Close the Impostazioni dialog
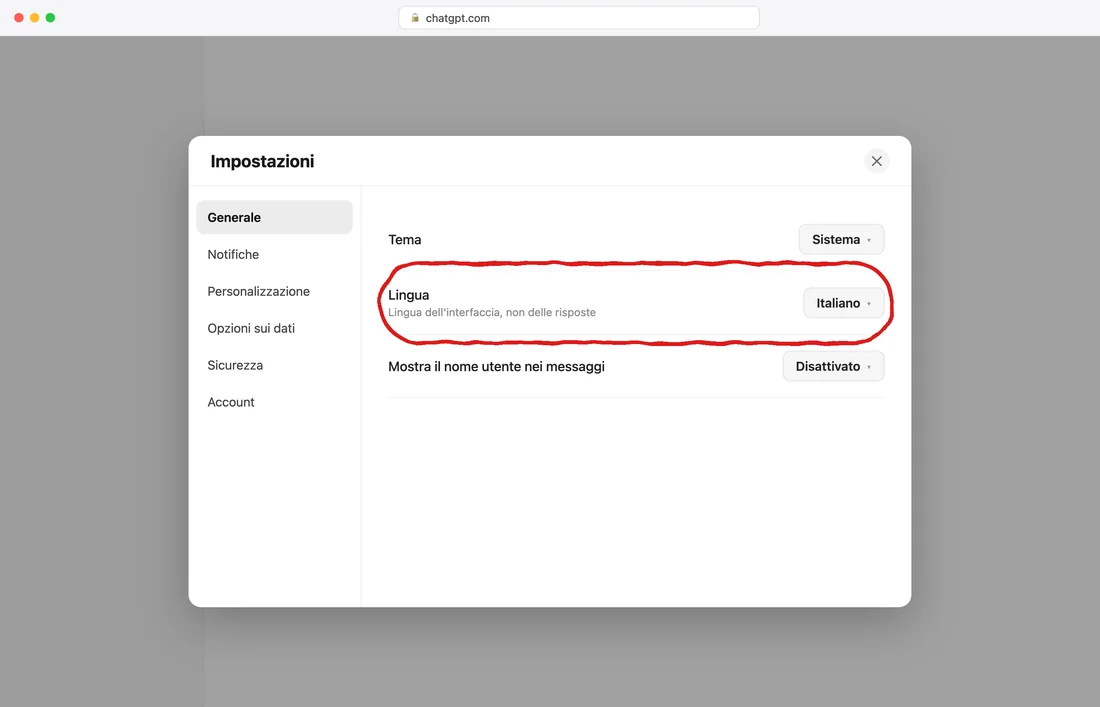 (x=876, y=161)
